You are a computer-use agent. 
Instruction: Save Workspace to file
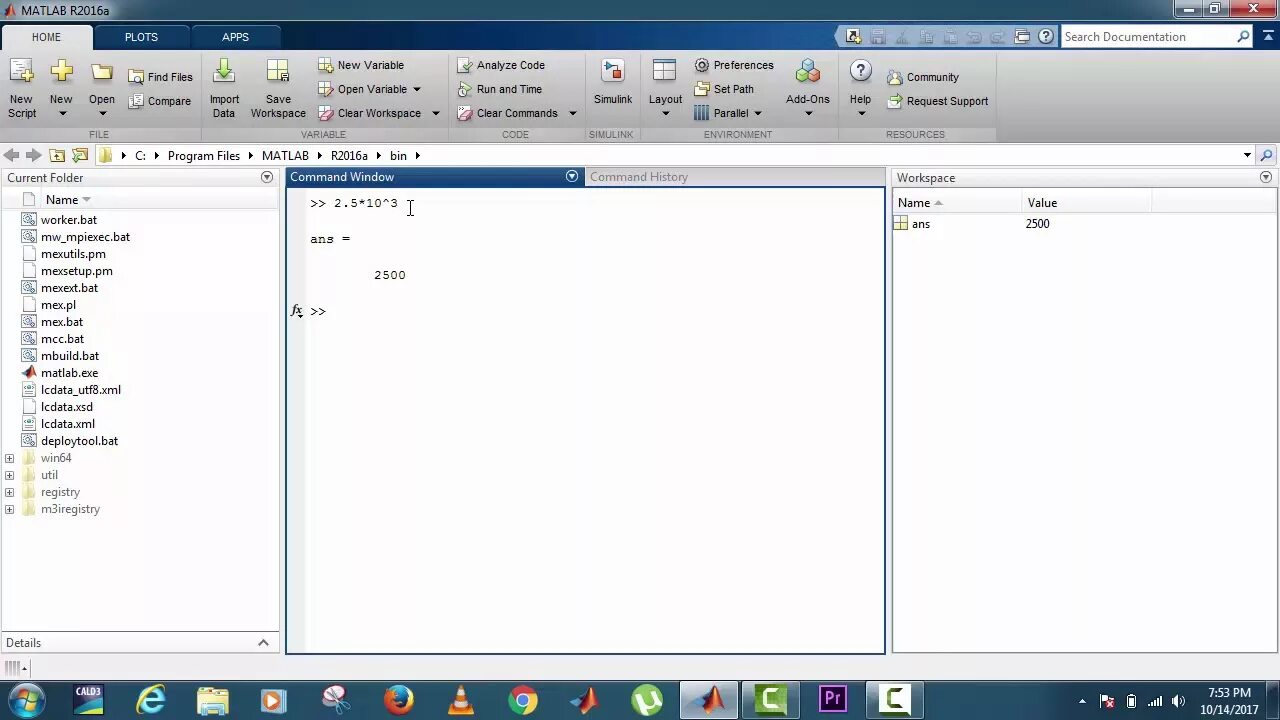tap(278, 88)
